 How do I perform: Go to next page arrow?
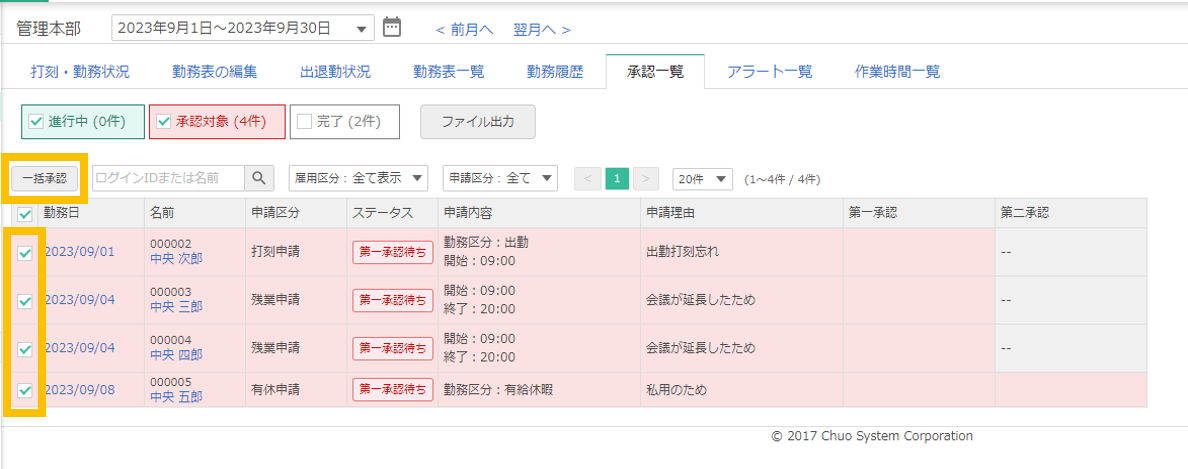point(647,179)
